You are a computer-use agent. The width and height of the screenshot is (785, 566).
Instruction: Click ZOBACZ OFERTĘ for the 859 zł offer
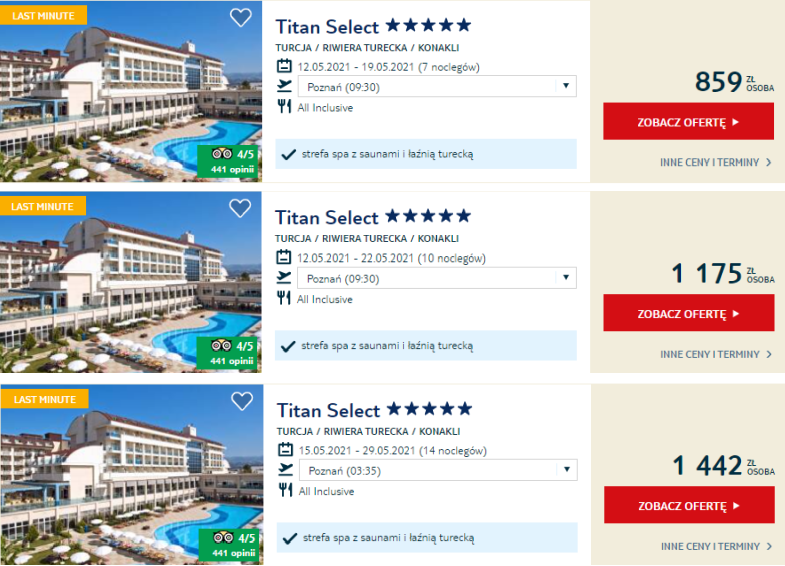(x=688, y=122)
